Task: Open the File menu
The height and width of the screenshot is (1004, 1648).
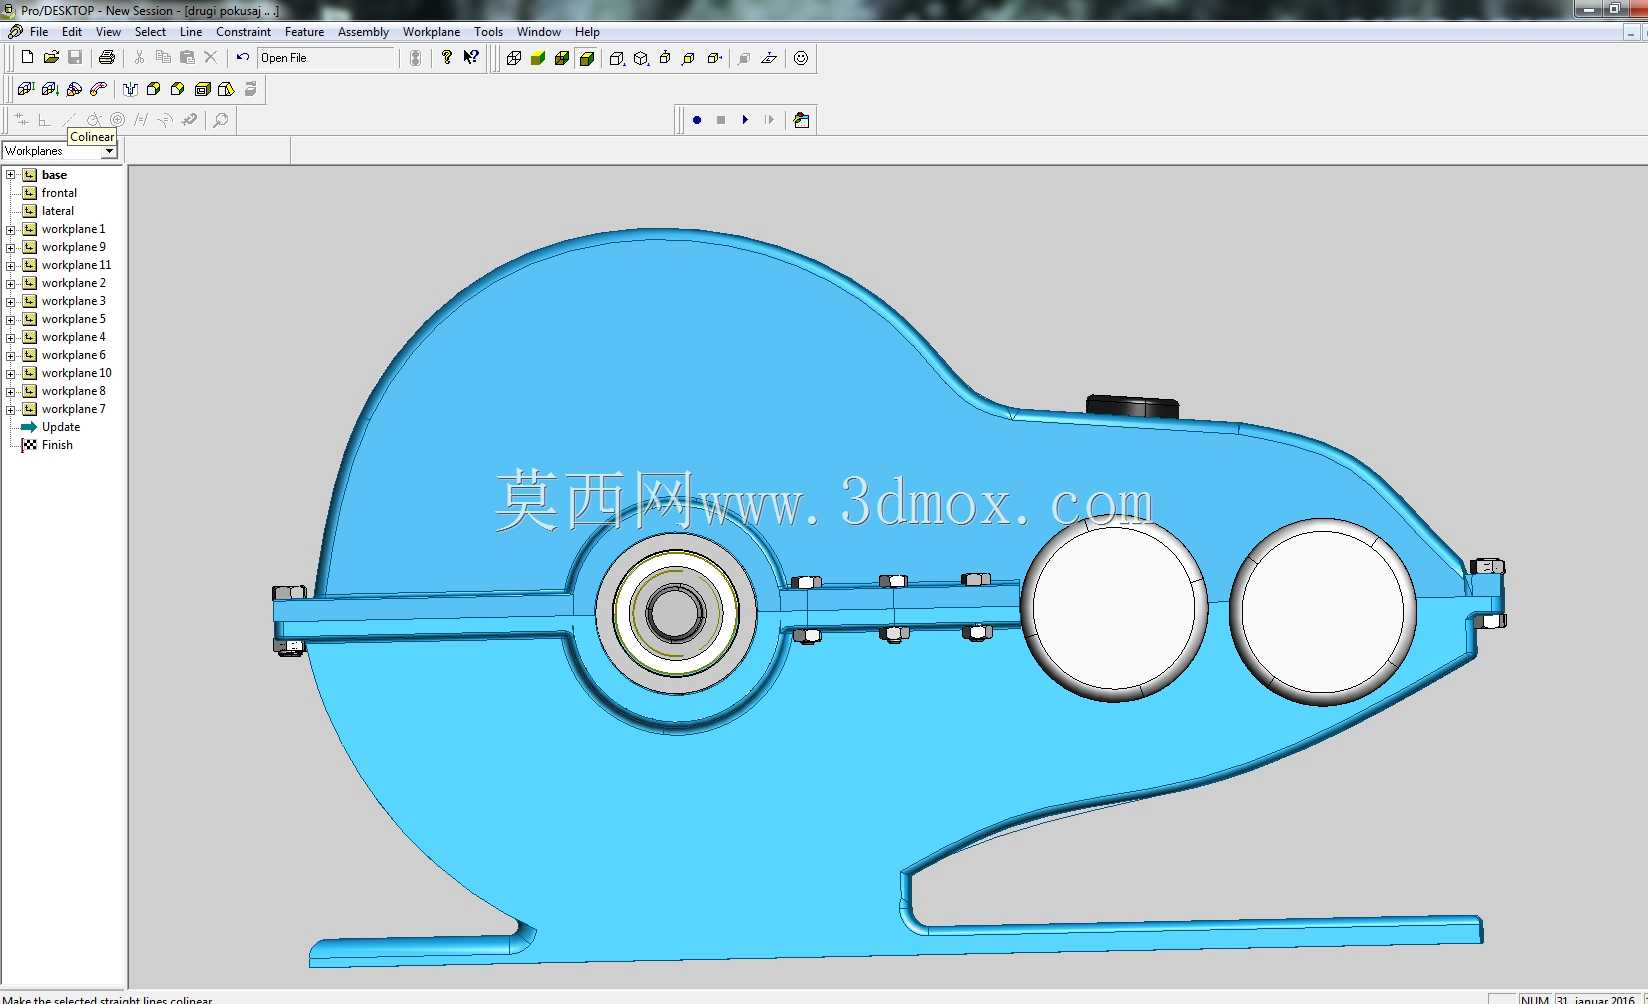Action: [39, 32]
